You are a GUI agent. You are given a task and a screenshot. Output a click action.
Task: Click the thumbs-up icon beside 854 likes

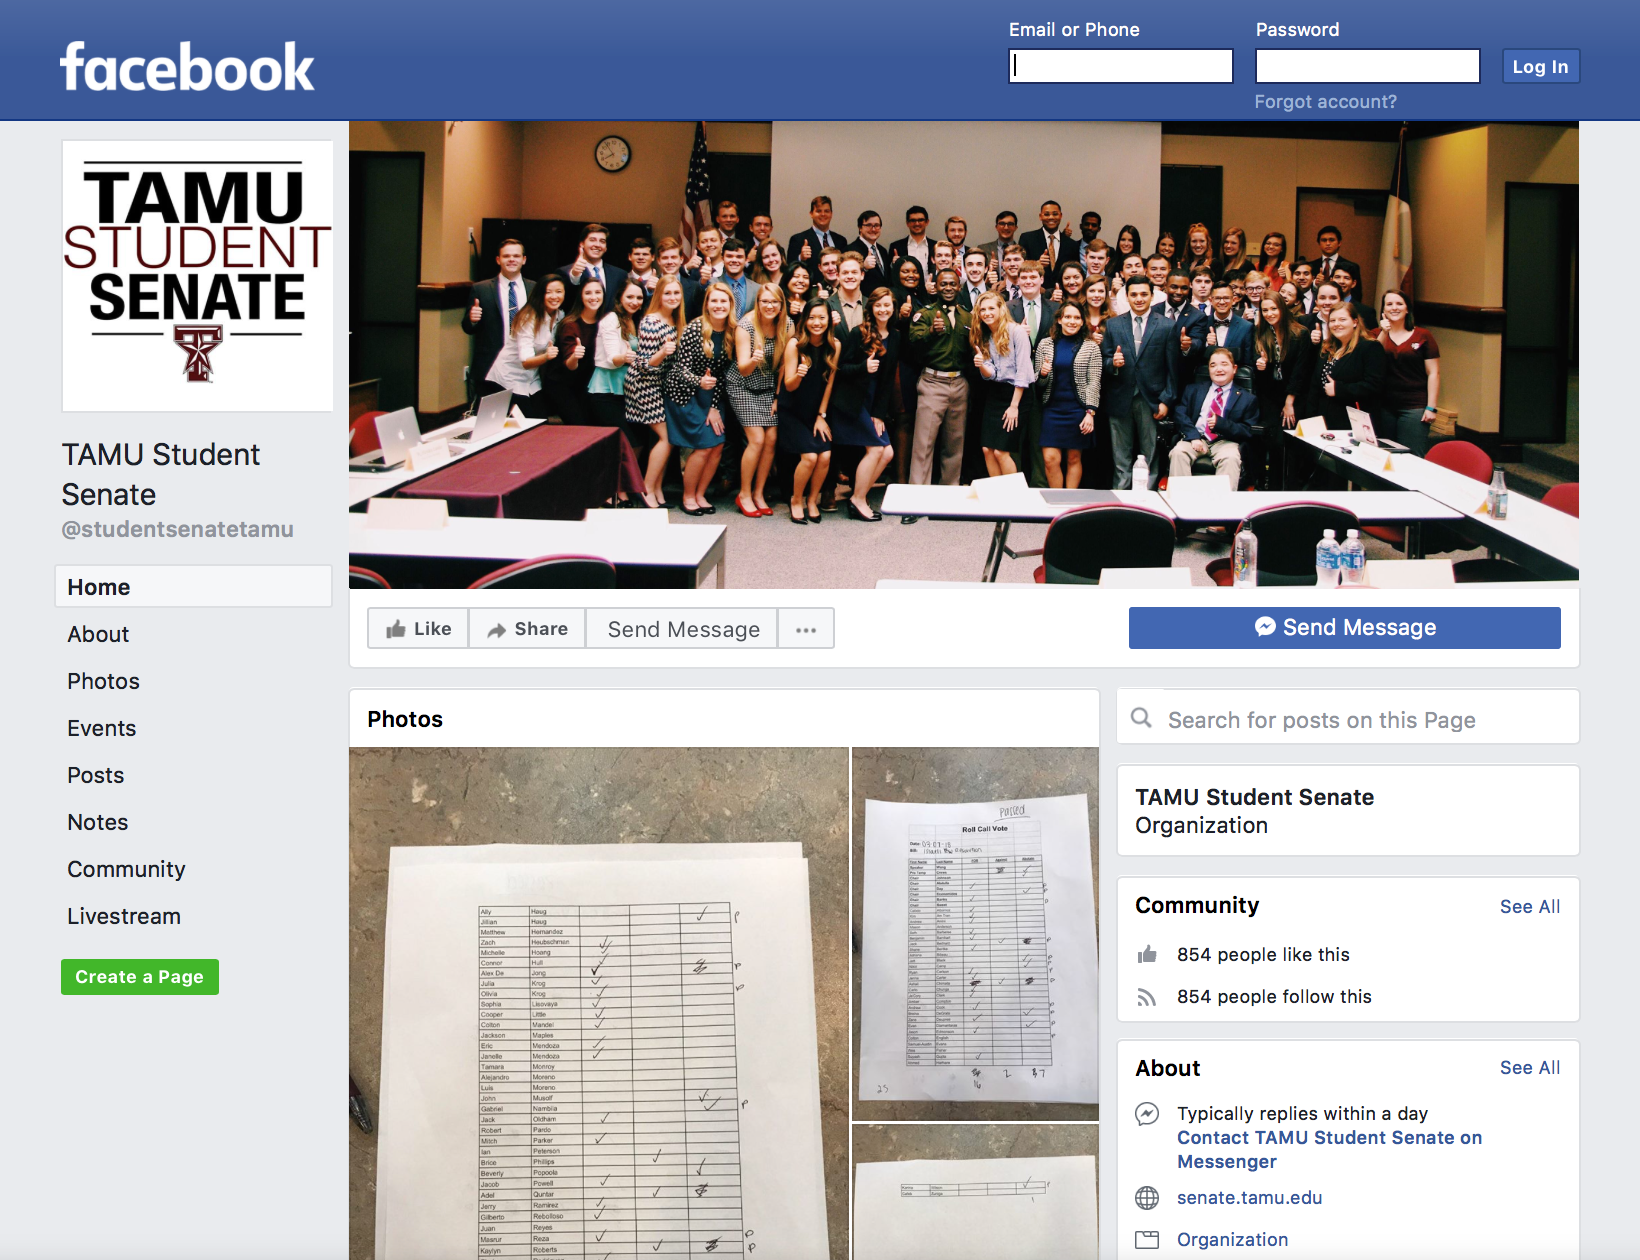[x=1147, y=955]
